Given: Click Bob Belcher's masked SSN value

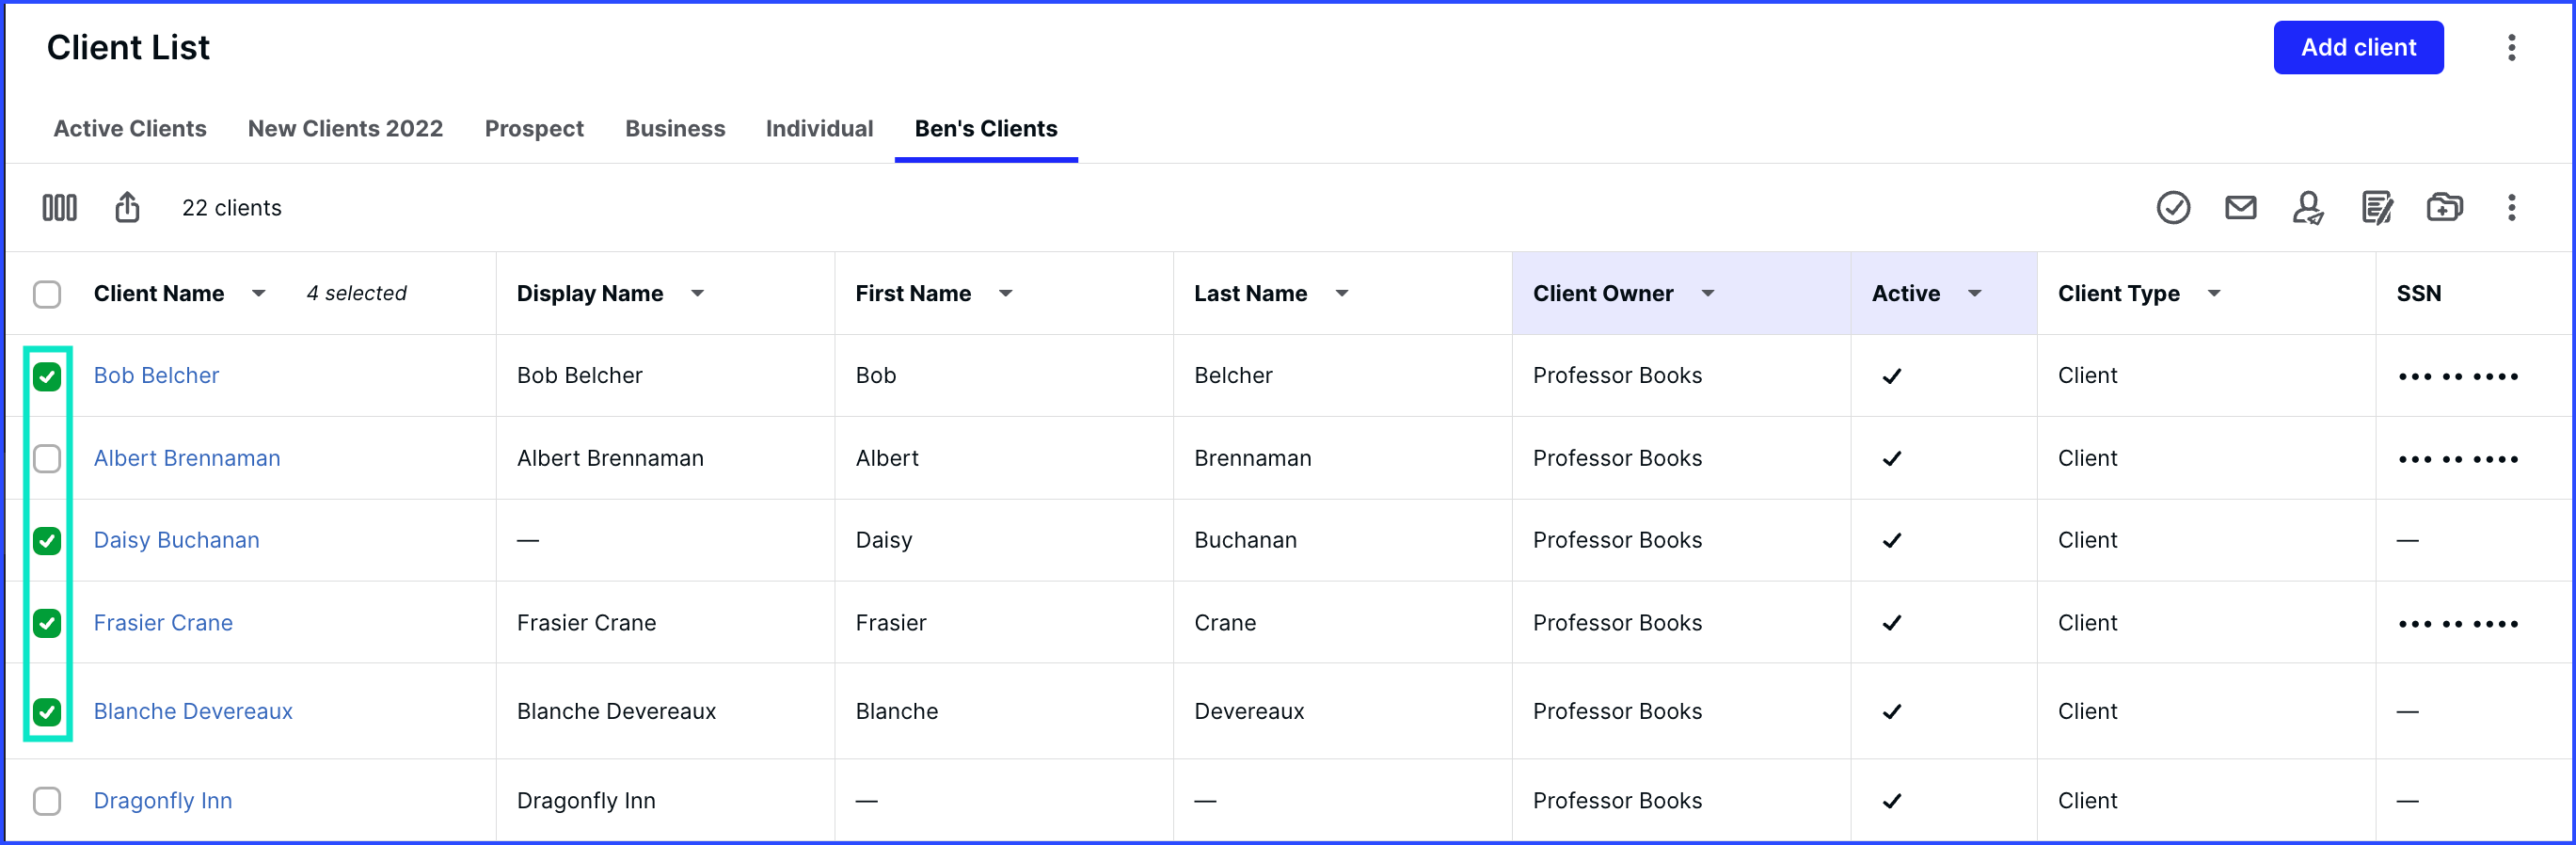Looking at the screenshot, I should point(2458,377).
